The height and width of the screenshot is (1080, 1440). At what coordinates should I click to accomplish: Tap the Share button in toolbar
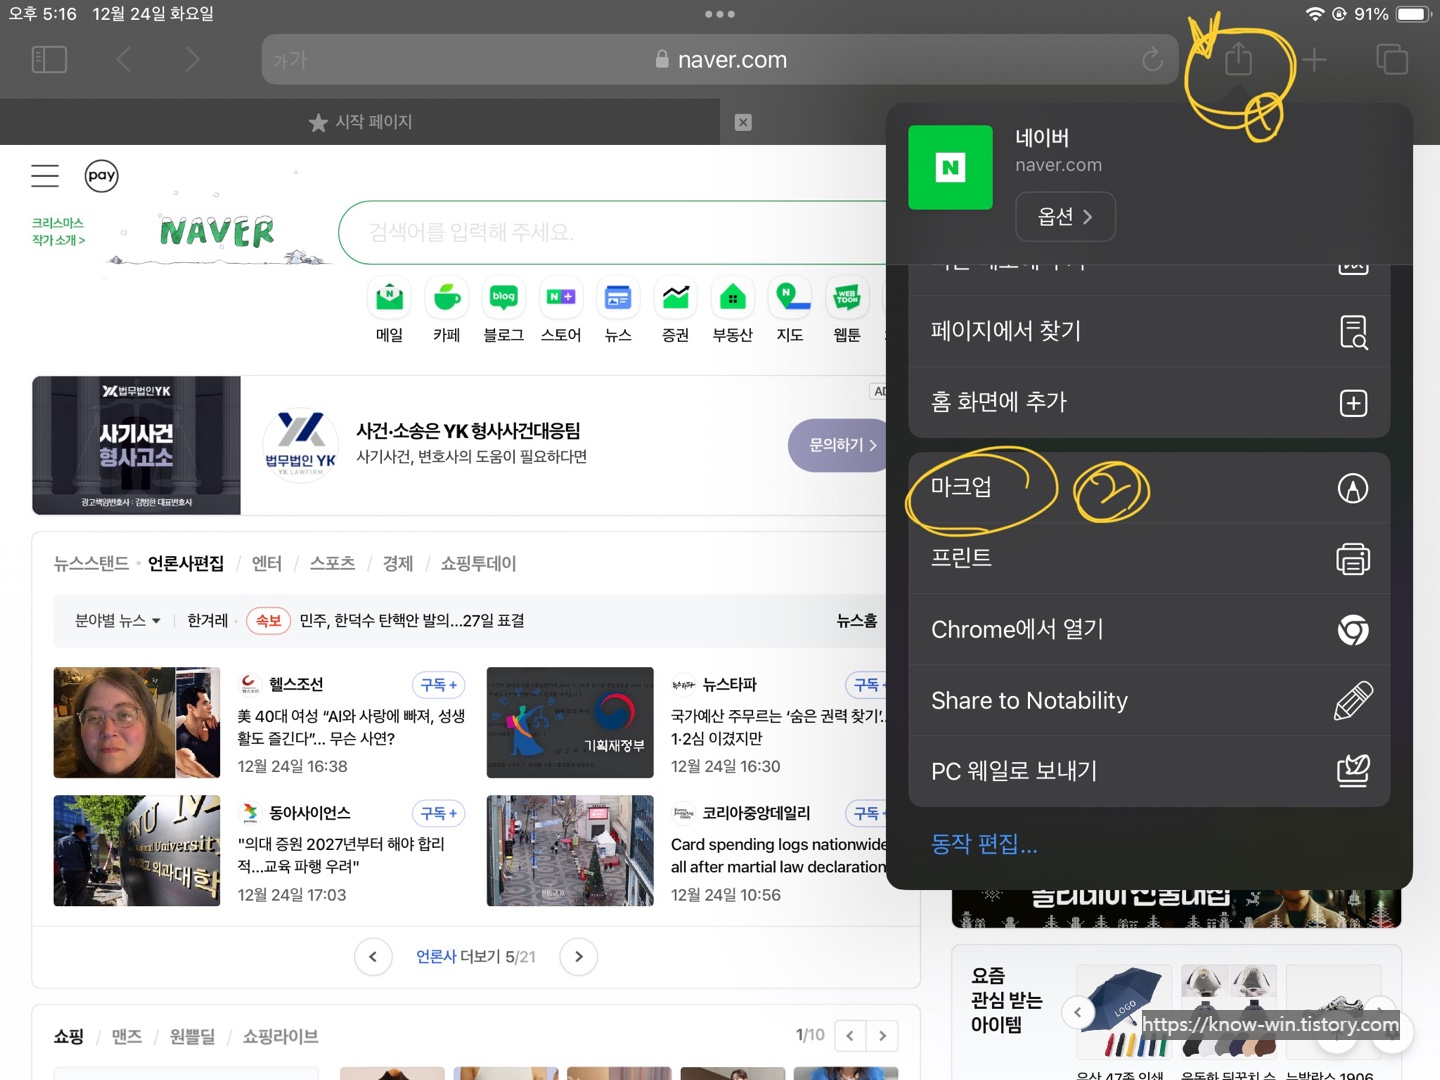click(1238, 59)
